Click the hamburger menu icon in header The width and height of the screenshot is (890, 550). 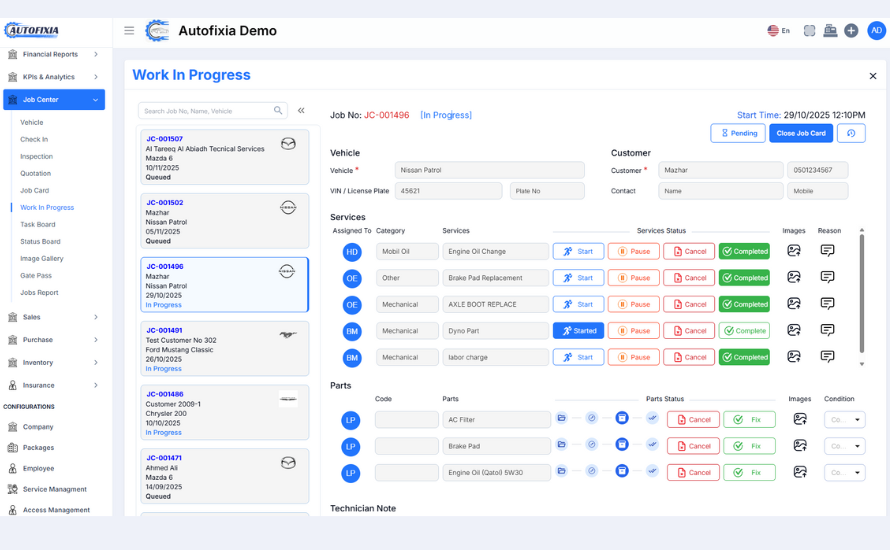(129, 31)
